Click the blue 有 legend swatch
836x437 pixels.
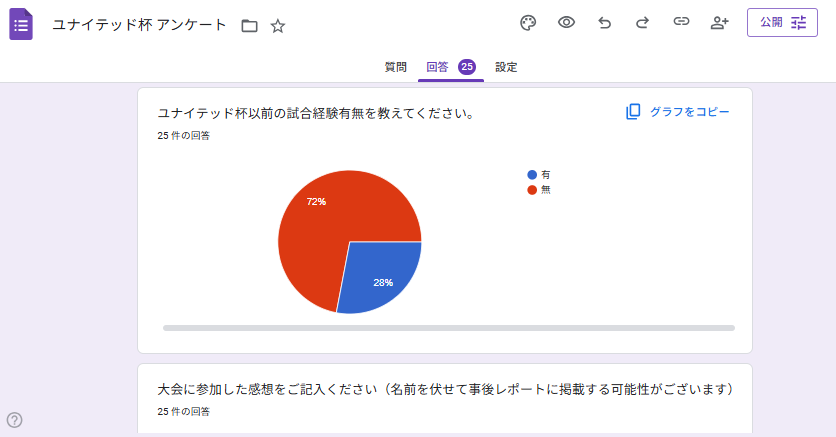[532, 175]
